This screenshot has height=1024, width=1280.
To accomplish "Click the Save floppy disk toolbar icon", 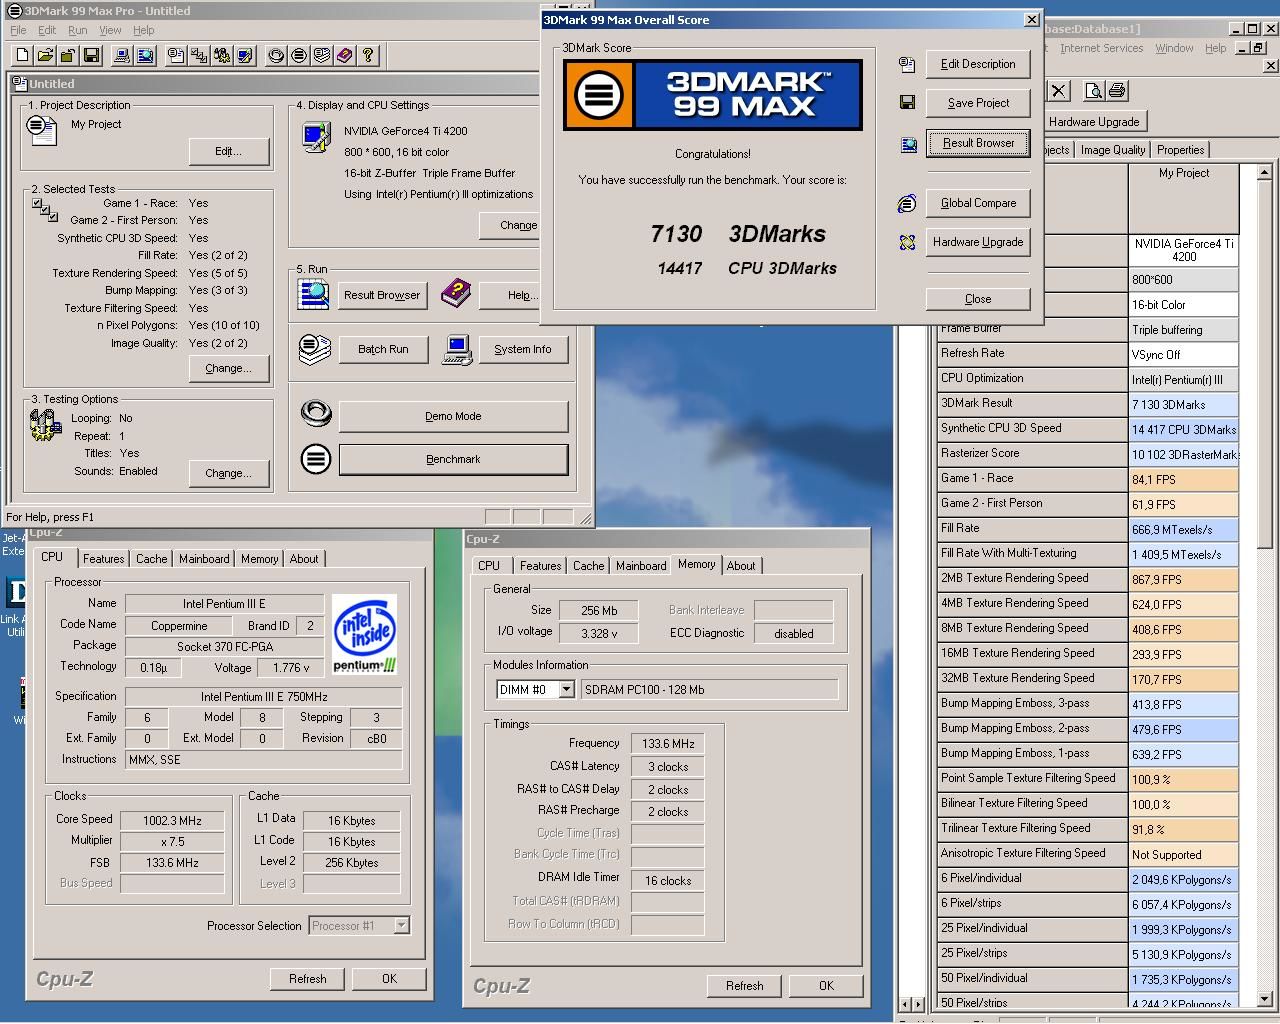I will tap(91, 56).
